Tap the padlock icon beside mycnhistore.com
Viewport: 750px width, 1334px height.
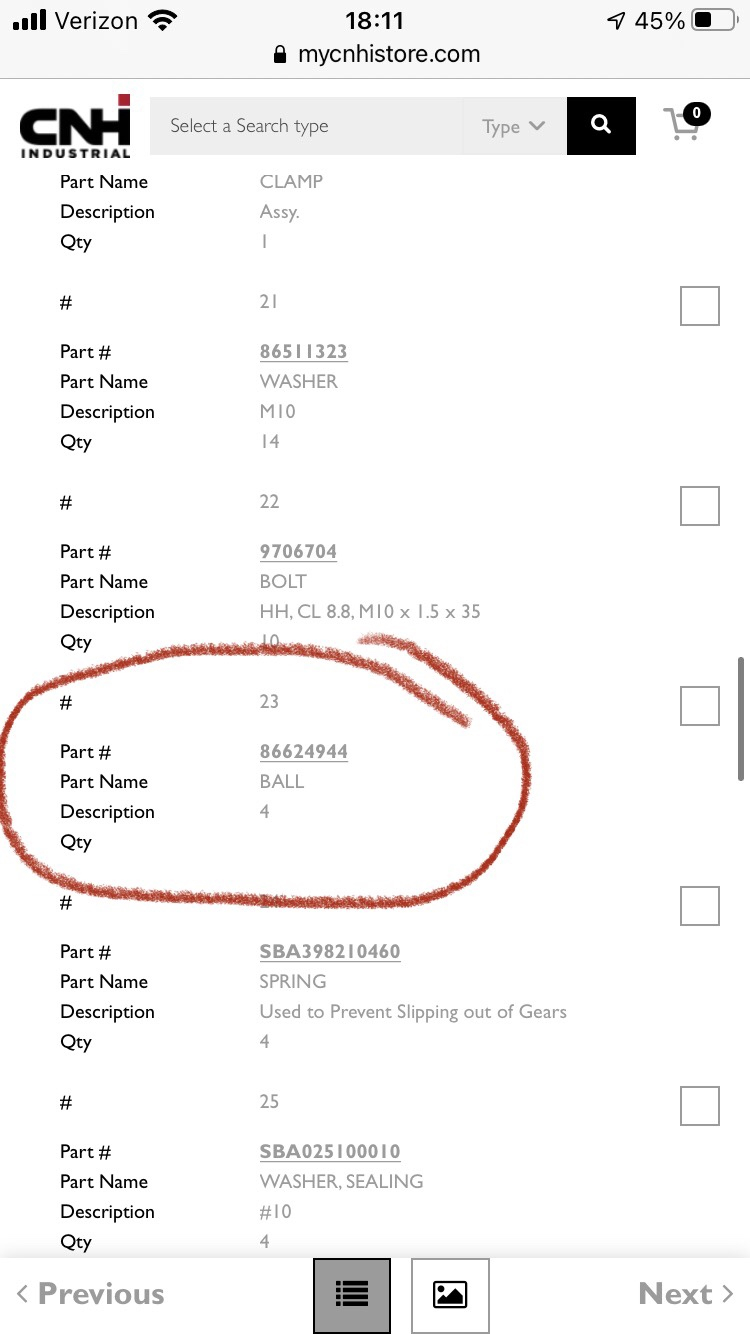[280, 55]
